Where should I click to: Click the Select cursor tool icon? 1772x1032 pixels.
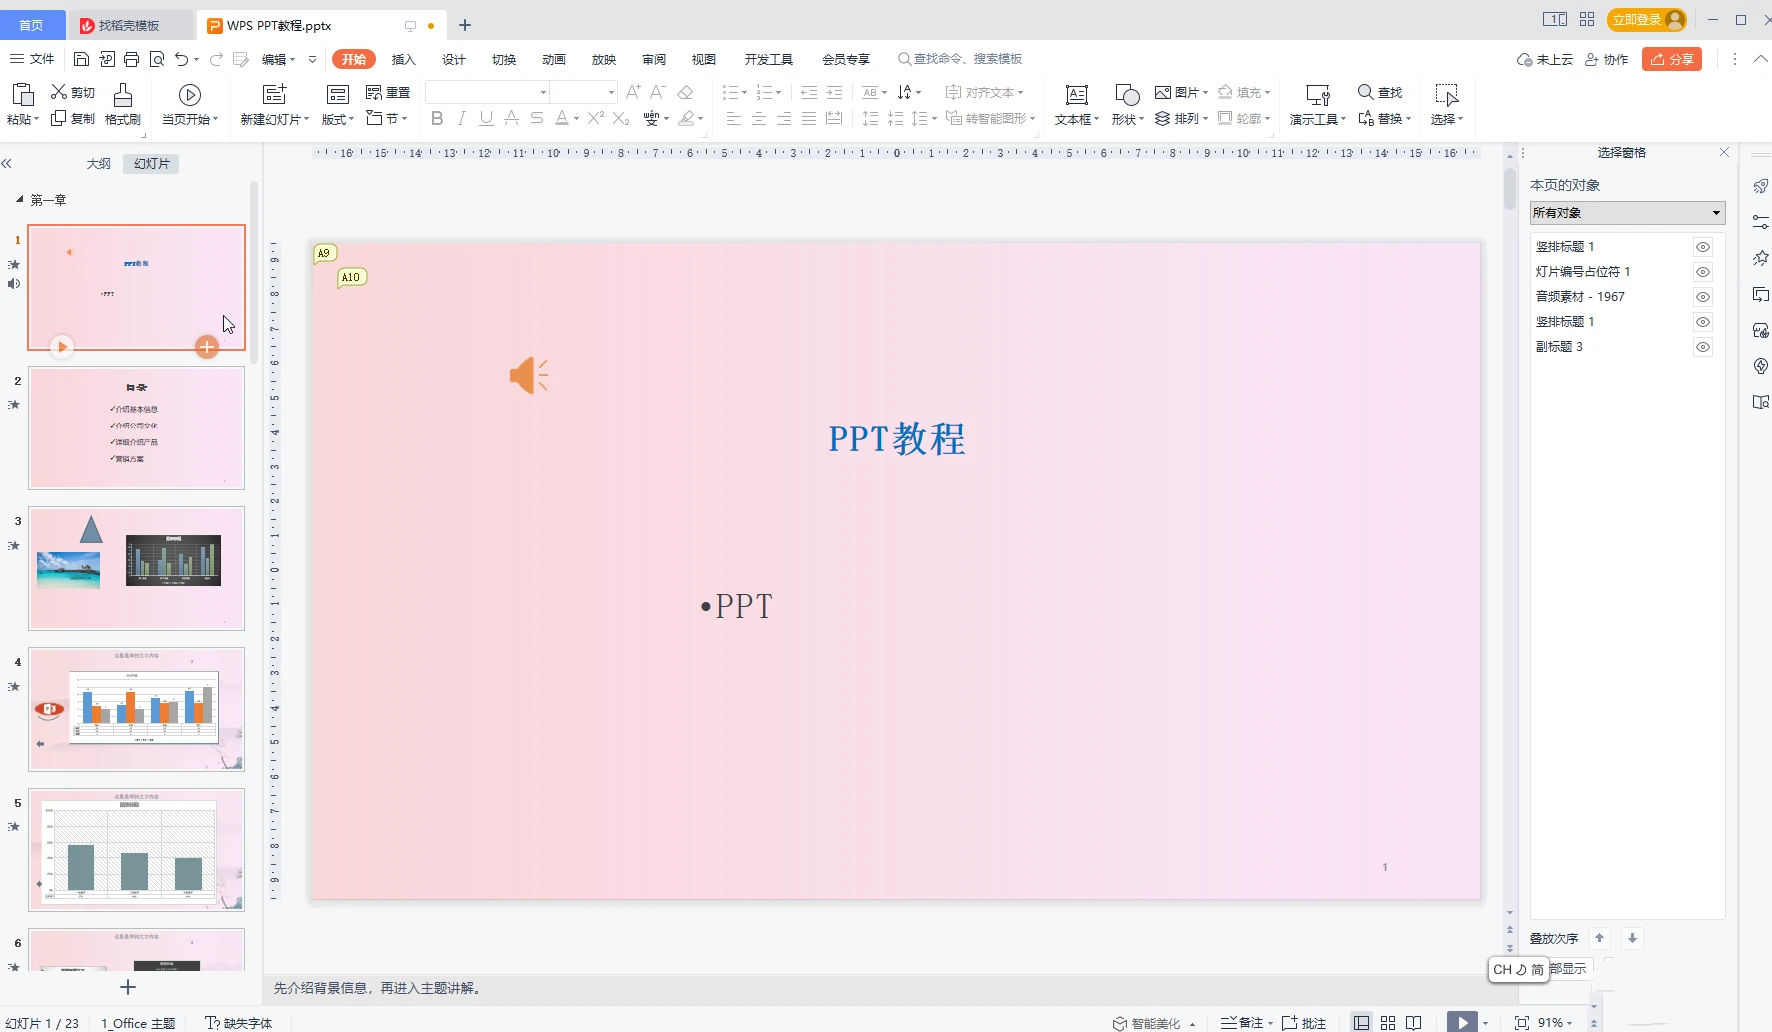[1446, 95]
